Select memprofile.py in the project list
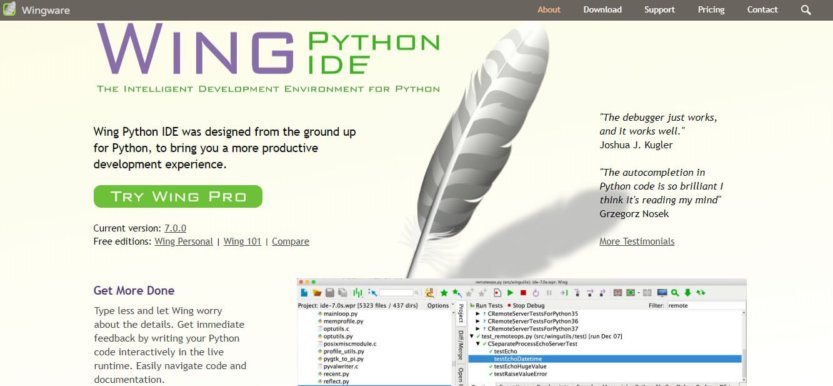 (343, 321)
